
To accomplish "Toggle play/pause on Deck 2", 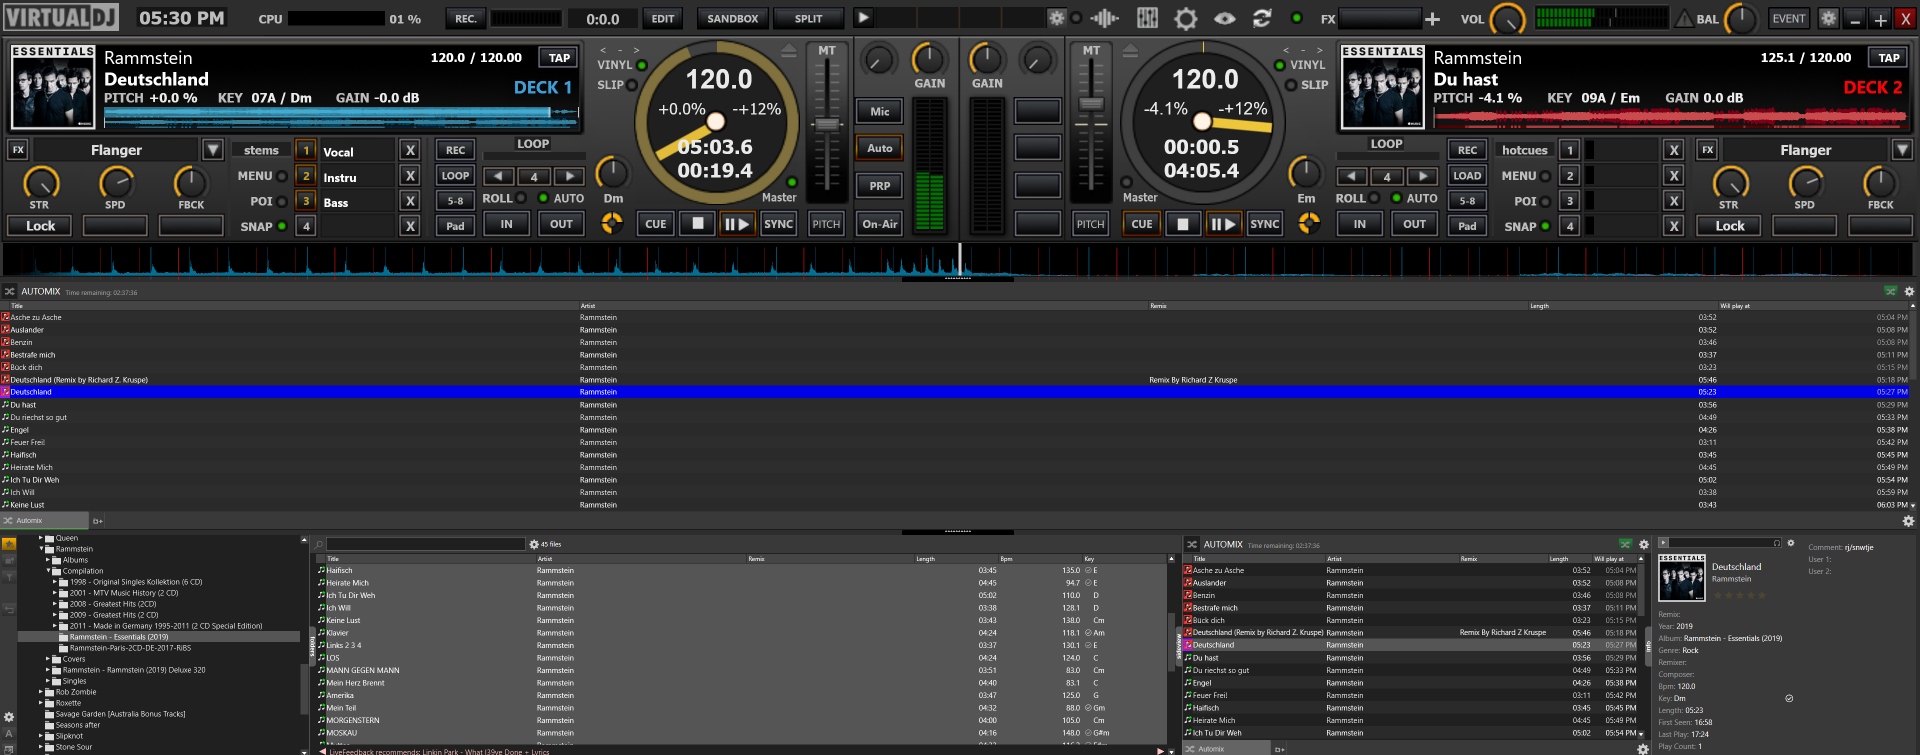I will 1224,224.
